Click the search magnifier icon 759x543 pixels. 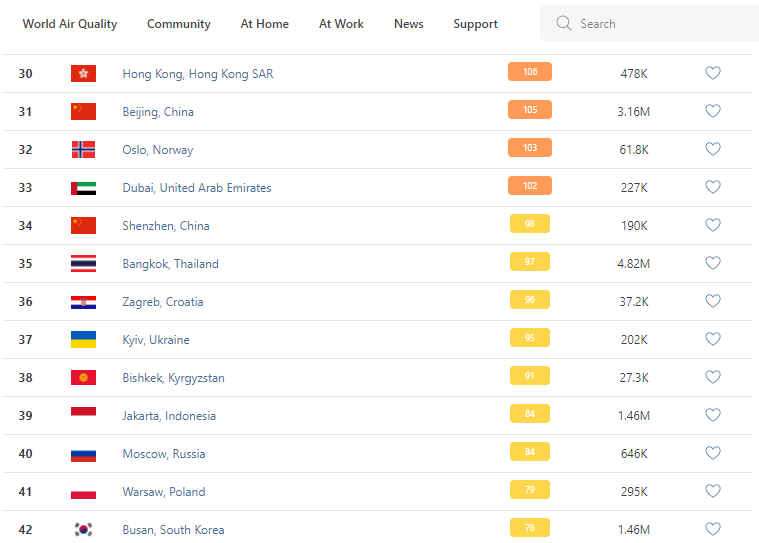click(564, 23)
